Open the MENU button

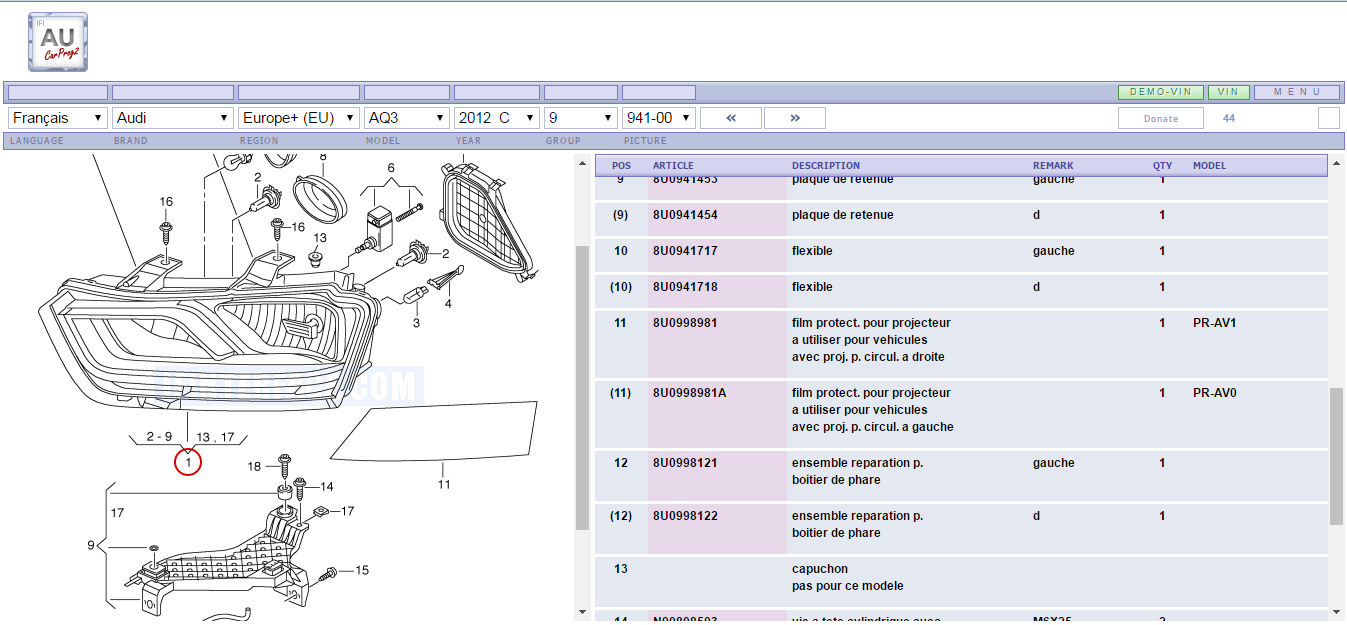pyautogui.click(x=1297, y=92)
